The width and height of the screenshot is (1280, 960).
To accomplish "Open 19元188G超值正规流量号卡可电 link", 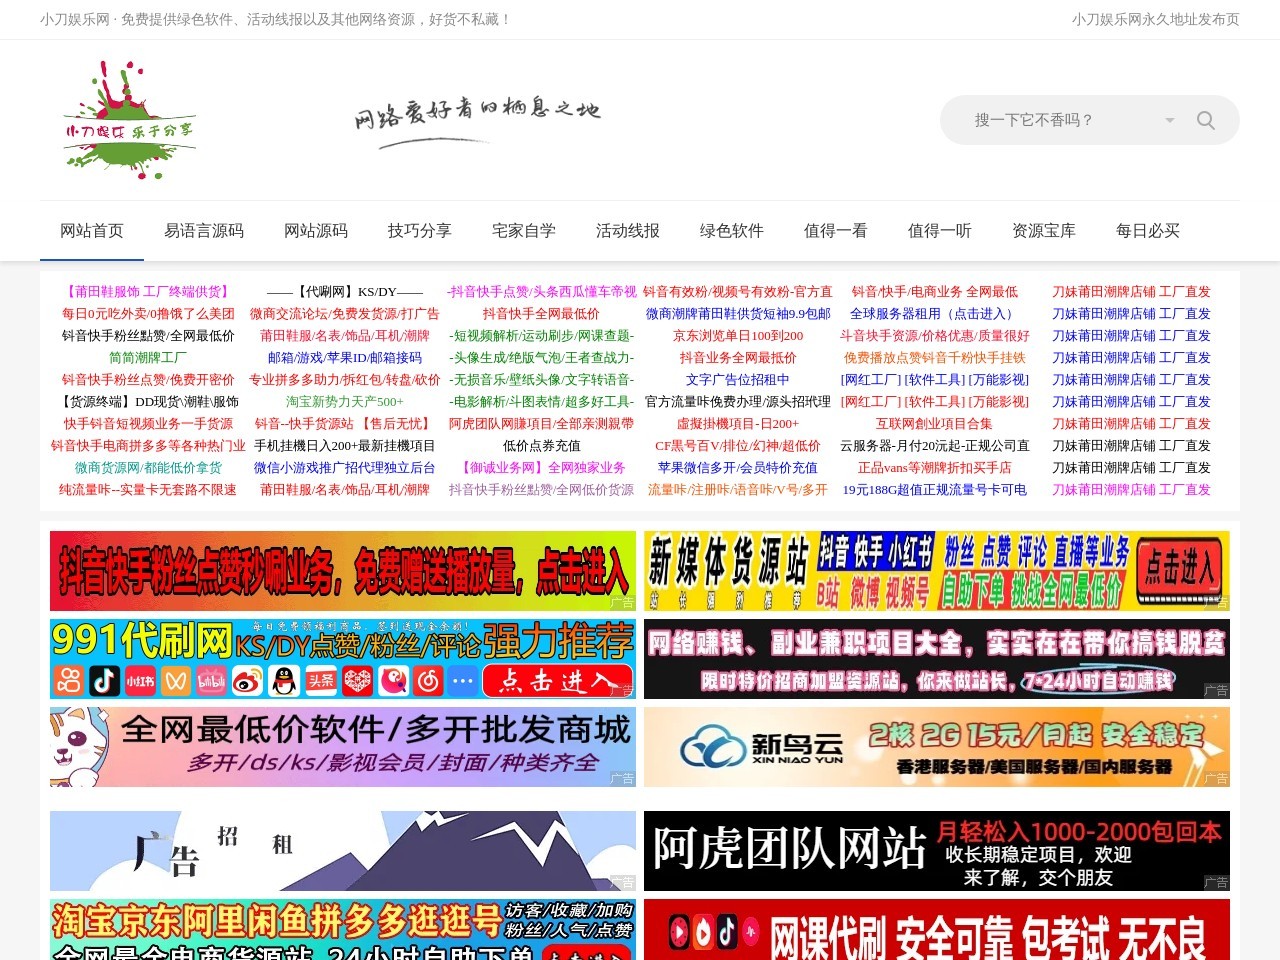I will (935, 490).
